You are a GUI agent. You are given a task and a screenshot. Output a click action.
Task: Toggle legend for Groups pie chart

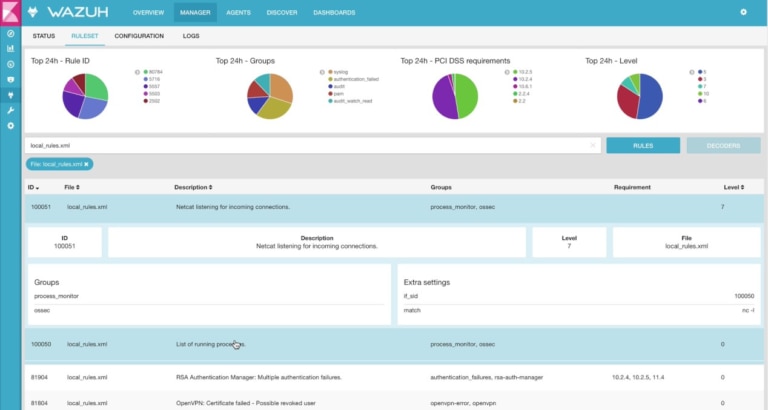coord(322,72)
